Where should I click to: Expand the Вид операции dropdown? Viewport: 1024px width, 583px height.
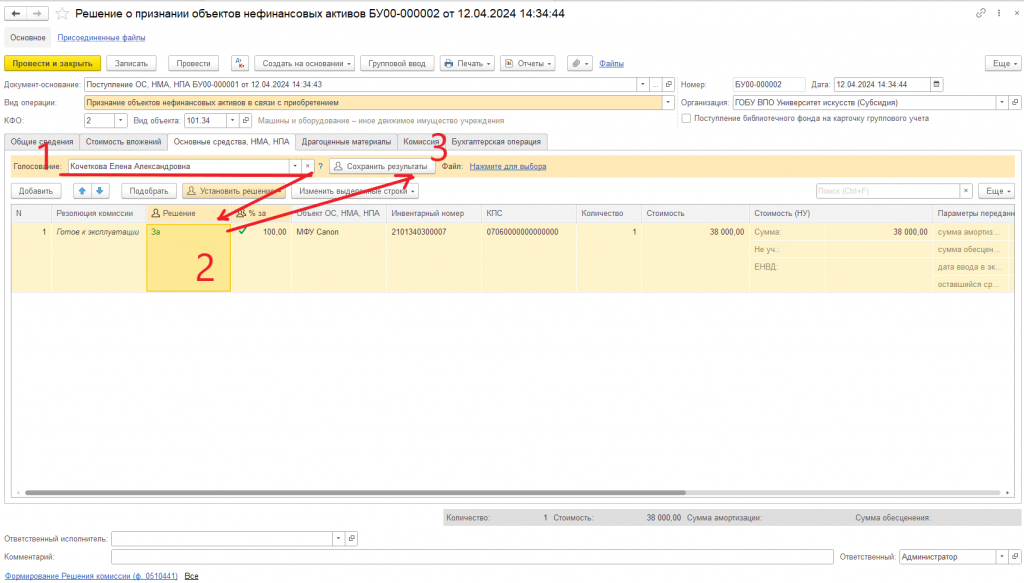click(668, 102)
